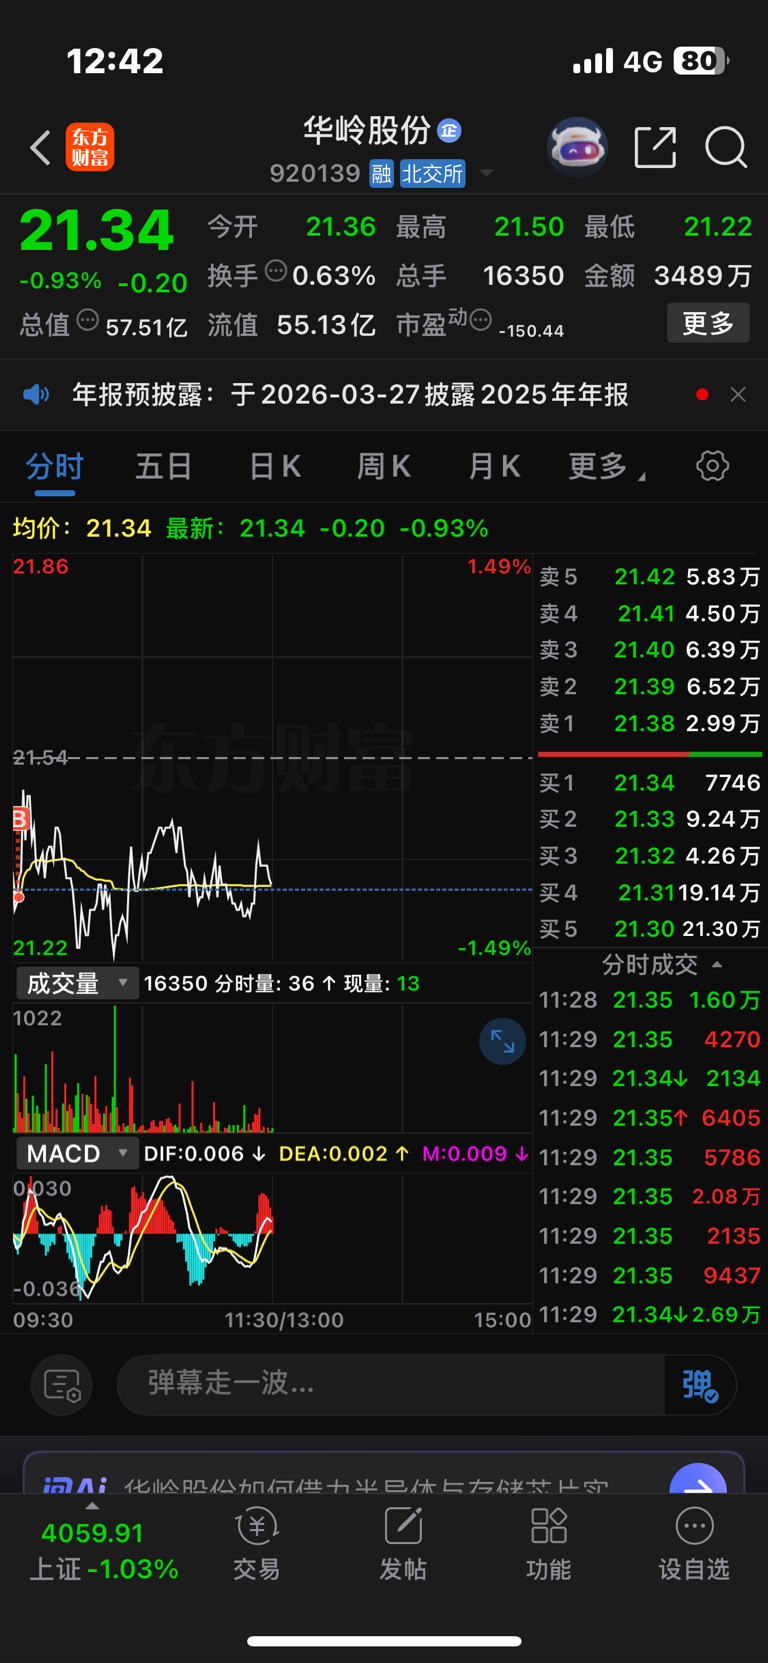
Task: Tap the info icon beside 换手
Action: click(276, 271)
